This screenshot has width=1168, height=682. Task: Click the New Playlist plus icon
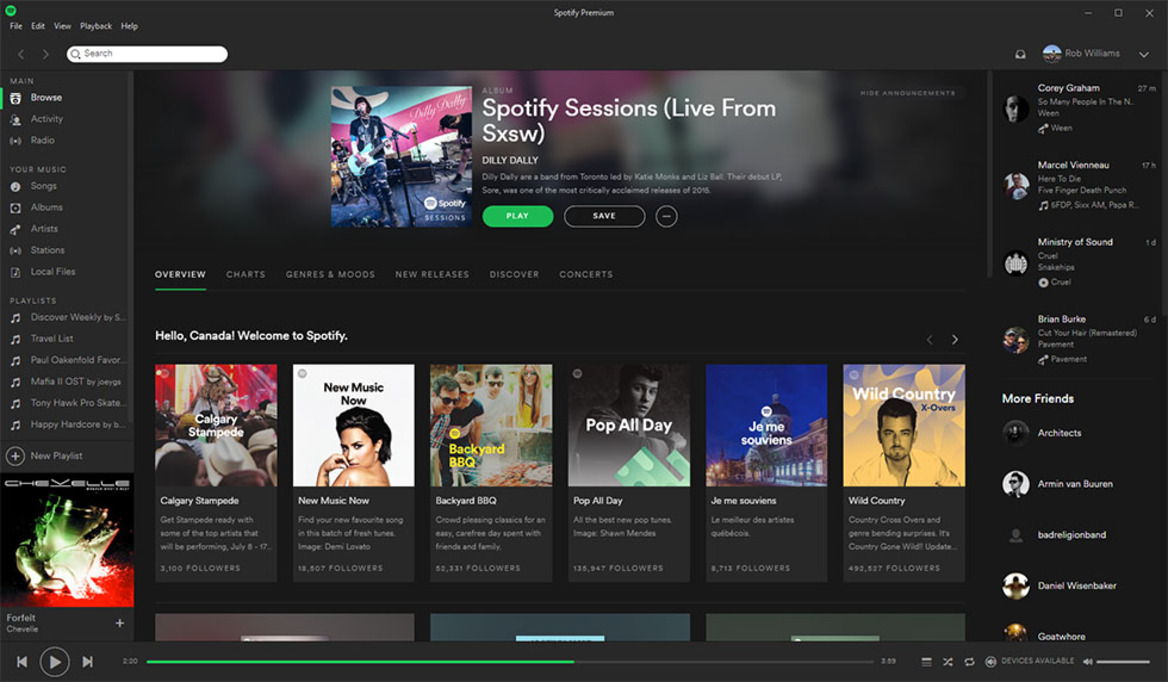click(x=15, y=456)
